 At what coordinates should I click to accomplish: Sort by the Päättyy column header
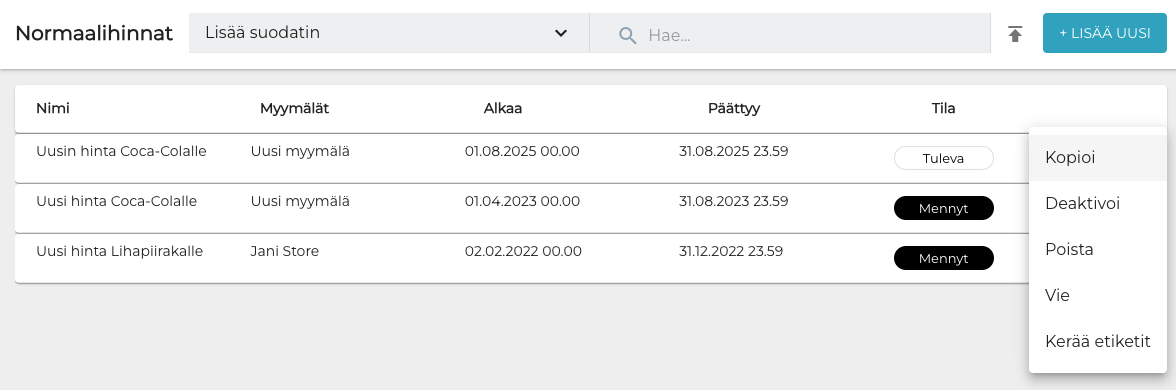coord(734,108)
